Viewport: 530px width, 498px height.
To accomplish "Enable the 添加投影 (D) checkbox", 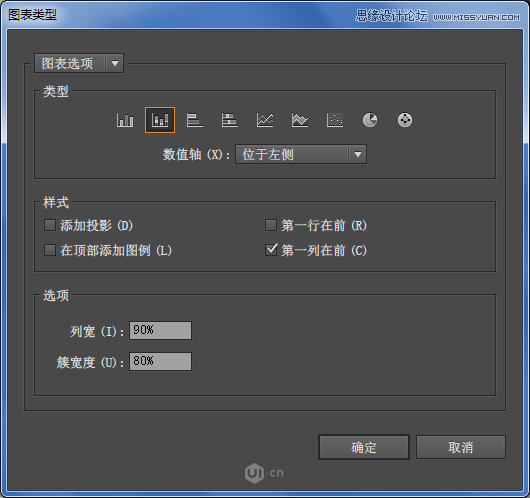I will click(x=50, y=225).
